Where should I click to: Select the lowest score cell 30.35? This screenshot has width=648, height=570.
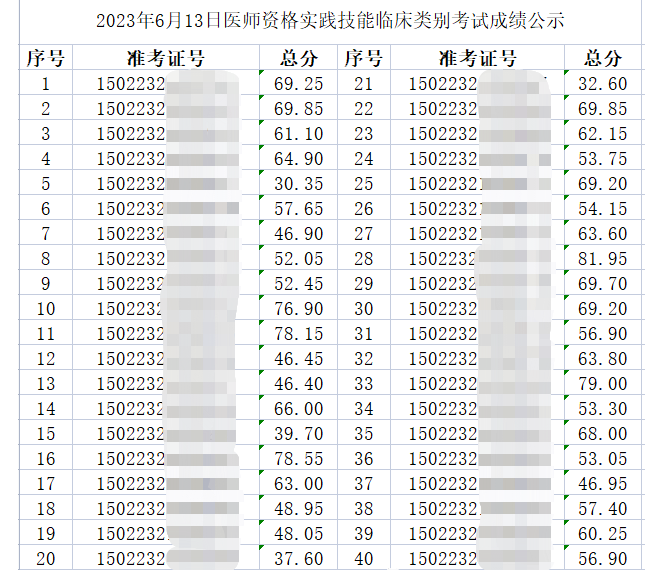pyautogui.click(x=298, y=184)
